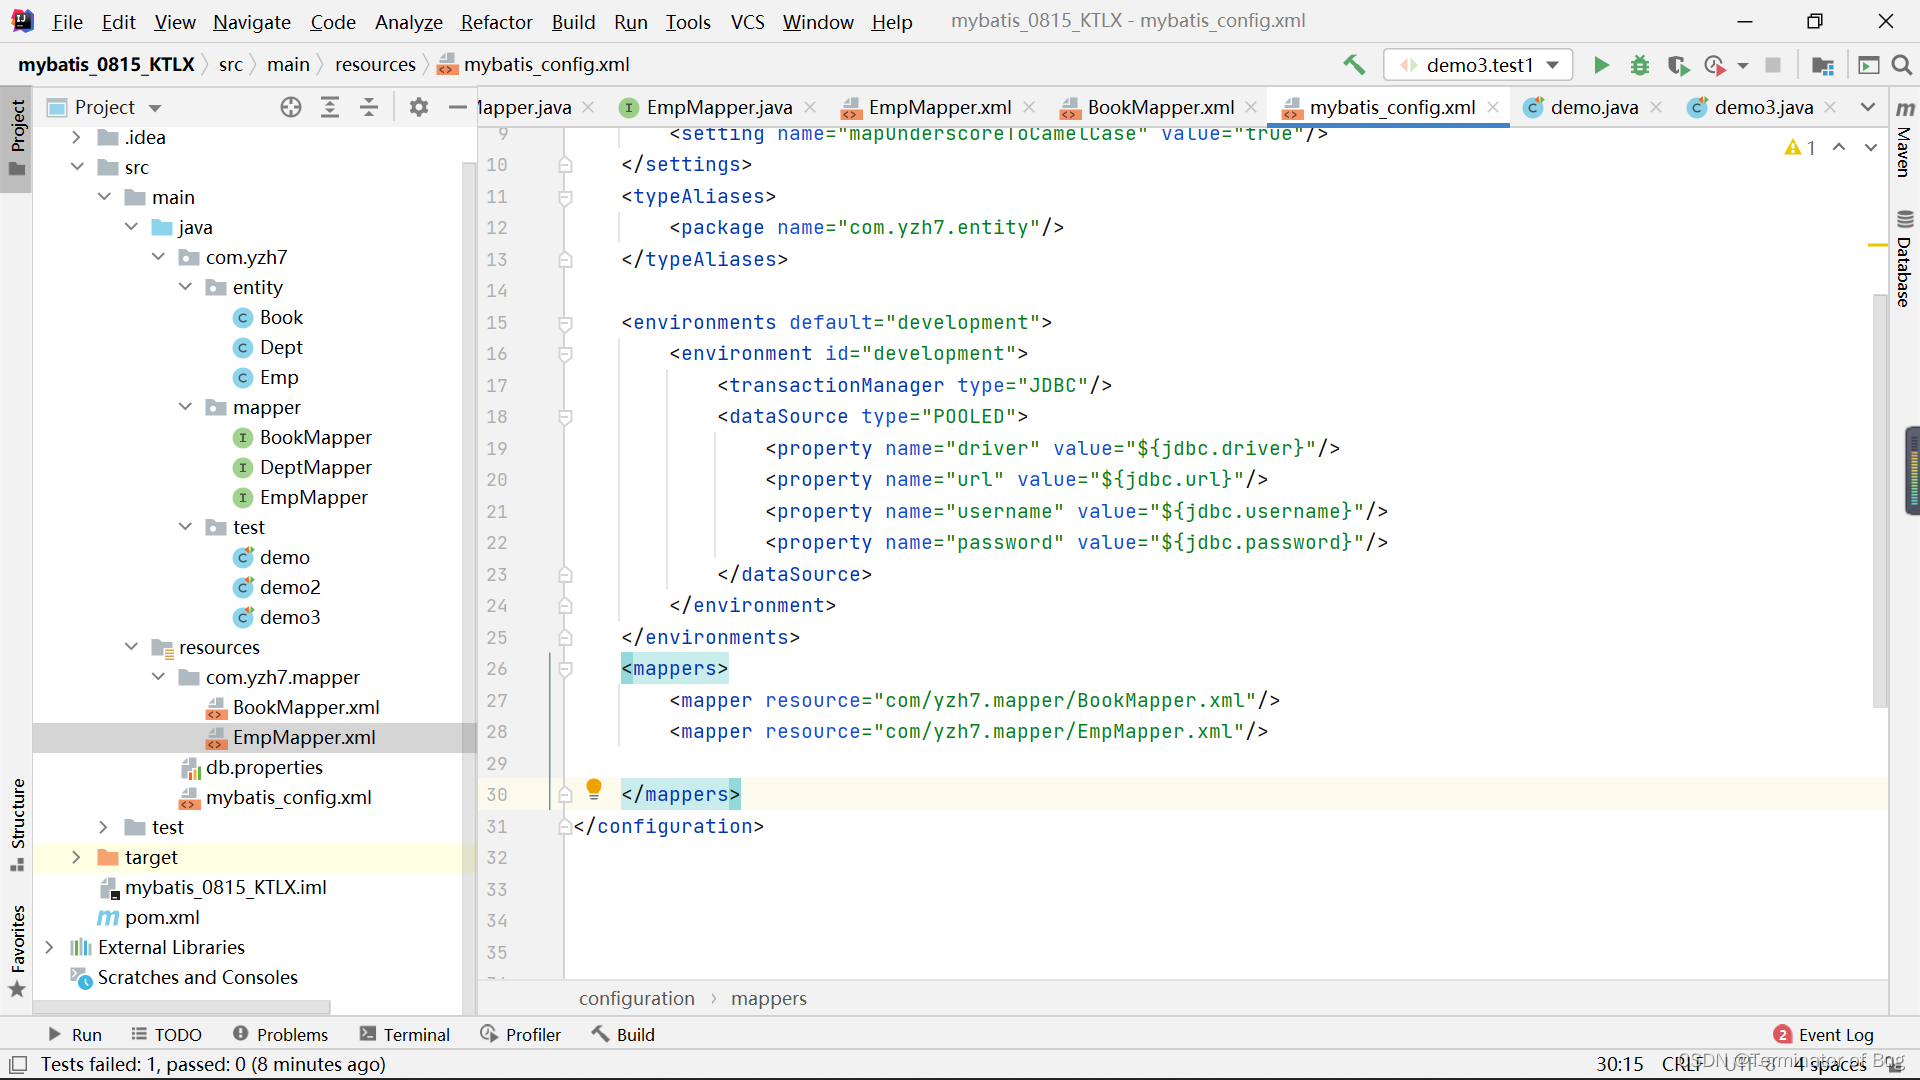Fold the dataSource block at line 18
Viewport: 1920px width, 1080px height.
565,417
